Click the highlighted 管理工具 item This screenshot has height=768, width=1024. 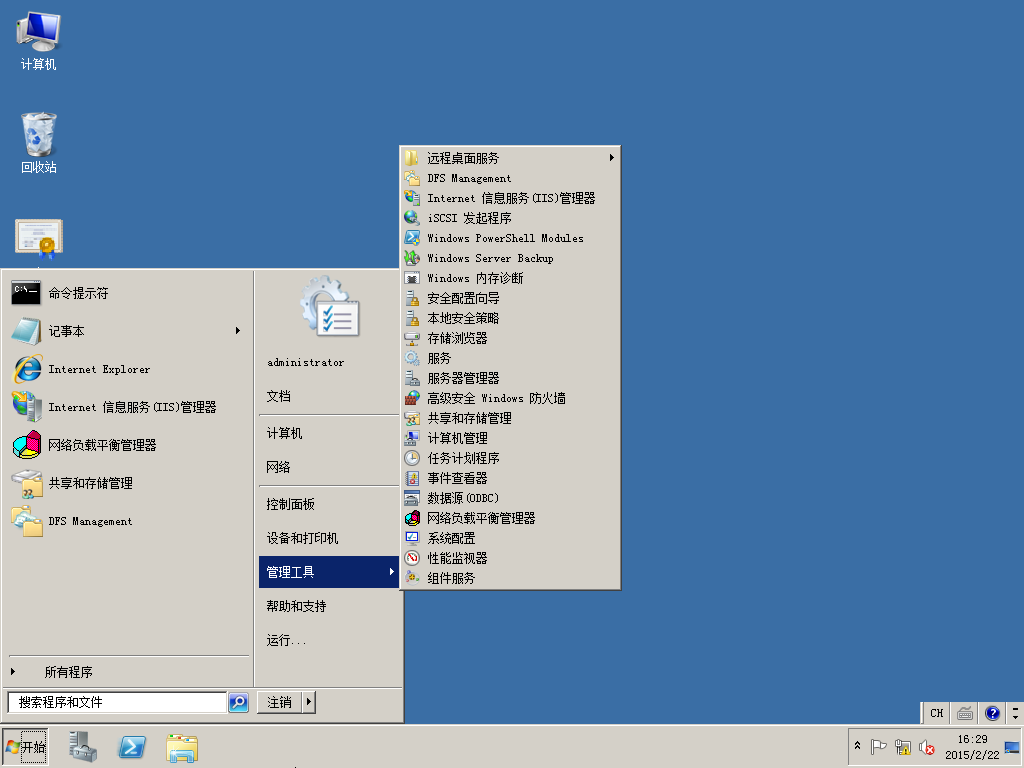(328, 572)
